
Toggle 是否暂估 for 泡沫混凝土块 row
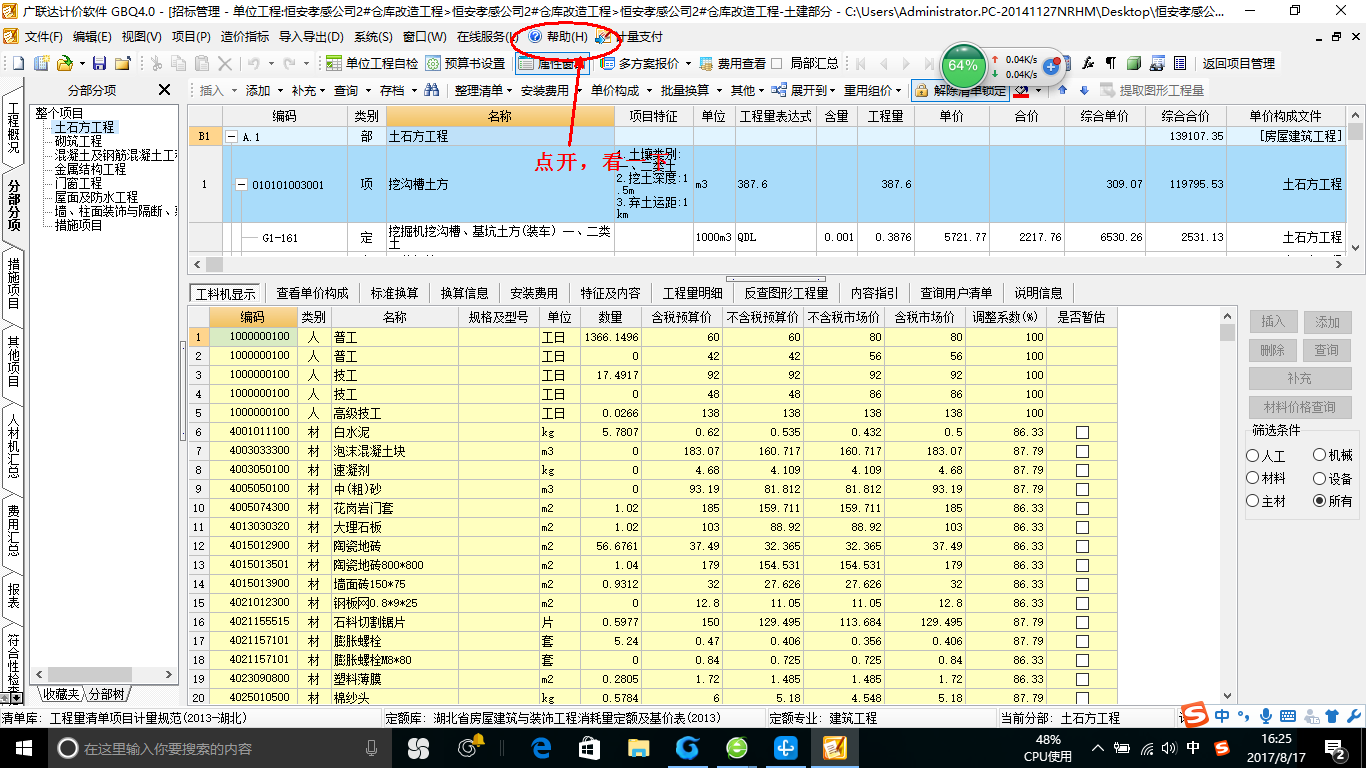click(1082, 451)
